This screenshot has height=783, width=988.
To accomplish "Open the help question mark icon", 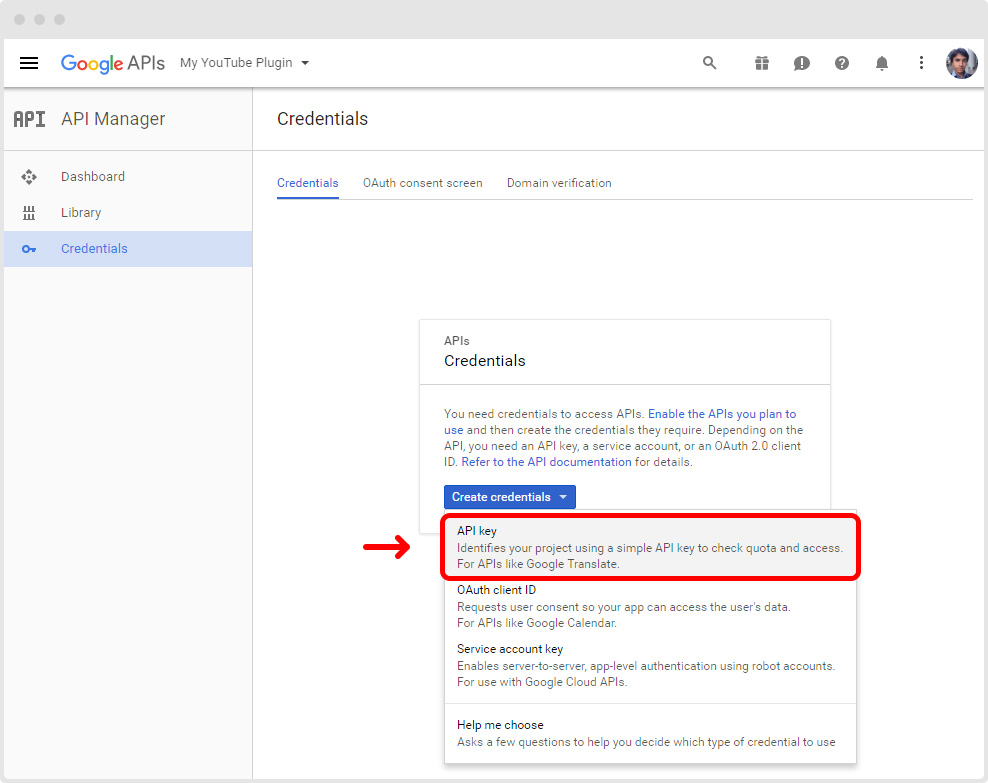I will click(842, 63).
